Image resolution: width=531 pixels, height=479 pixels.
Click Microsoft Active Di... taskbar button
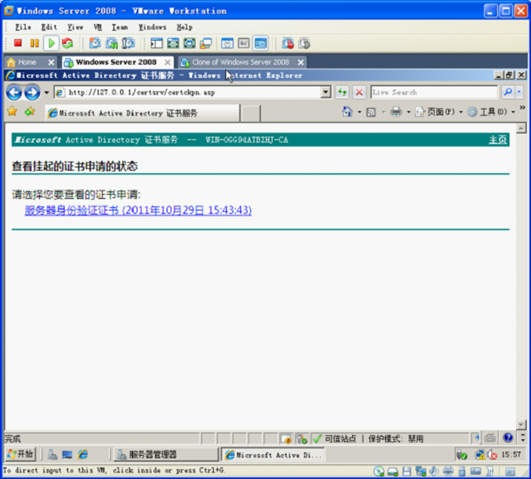(273, 455)
